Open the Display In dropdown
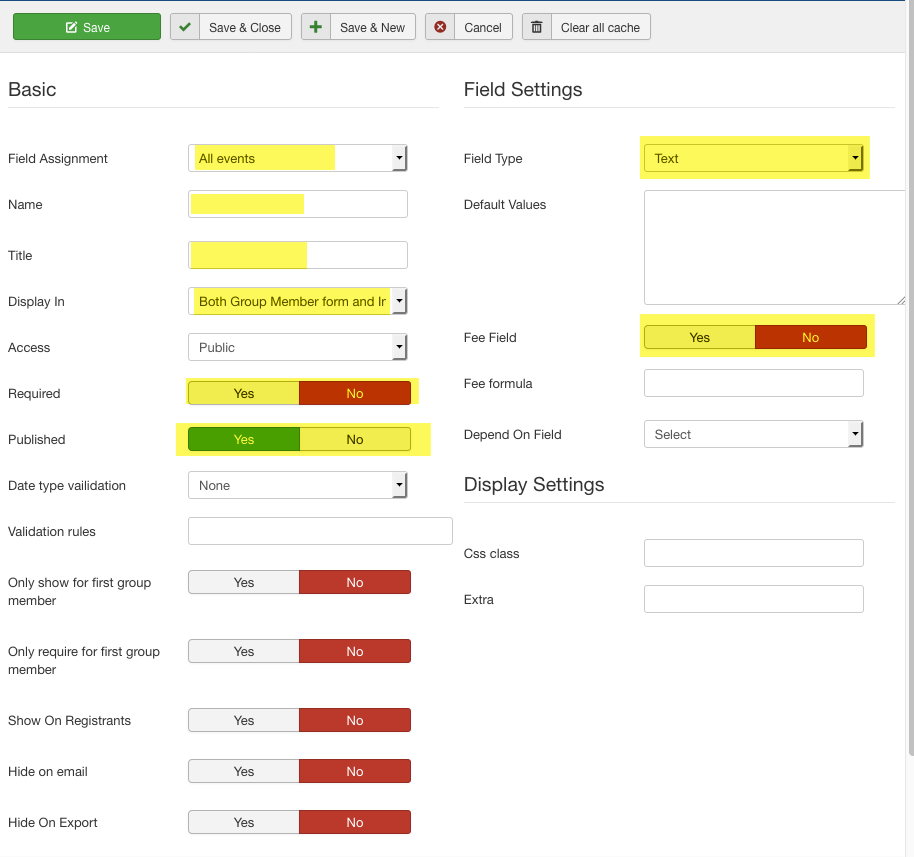This screenshot has height=857, width=914. pos(297,301)
